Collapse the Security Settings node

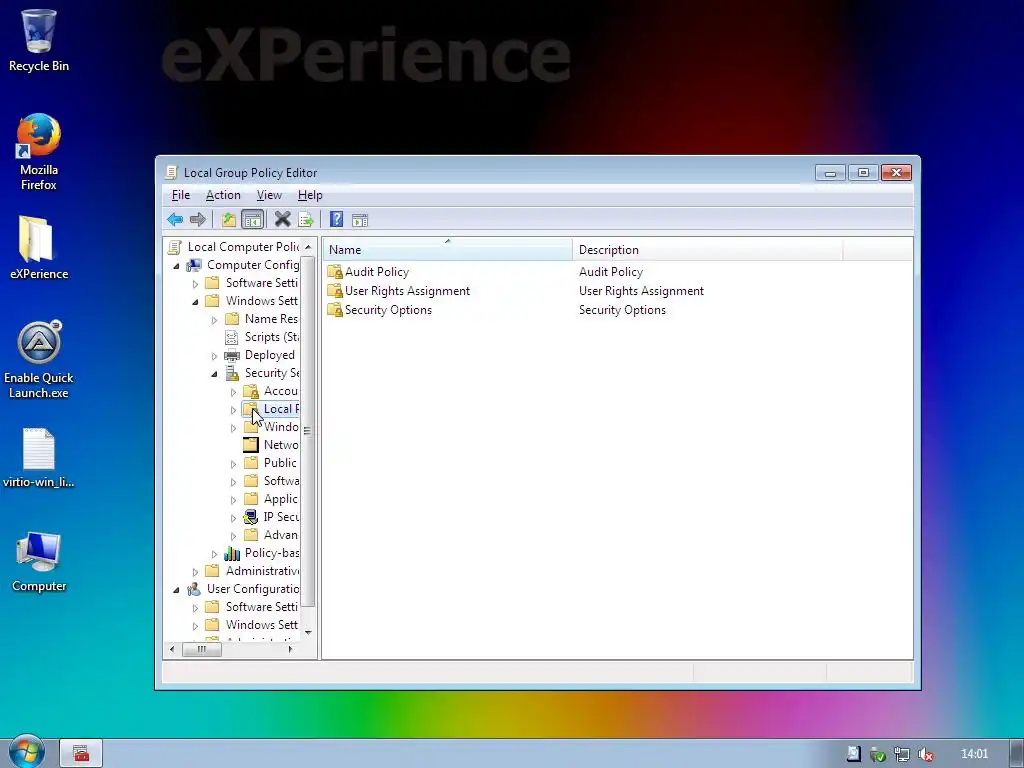pos(214,374)
